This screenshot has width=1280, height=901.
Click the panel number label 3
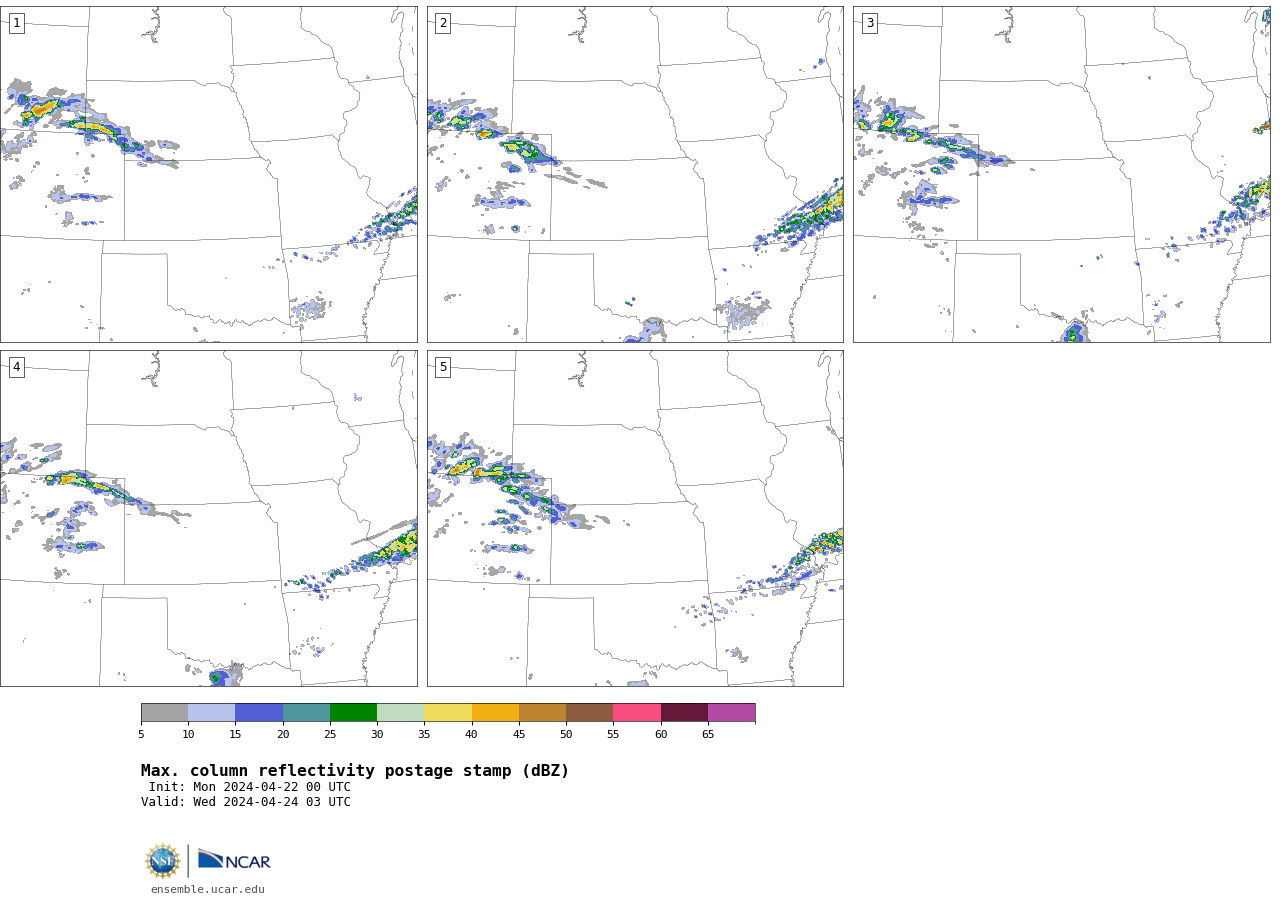coord(870,23)
